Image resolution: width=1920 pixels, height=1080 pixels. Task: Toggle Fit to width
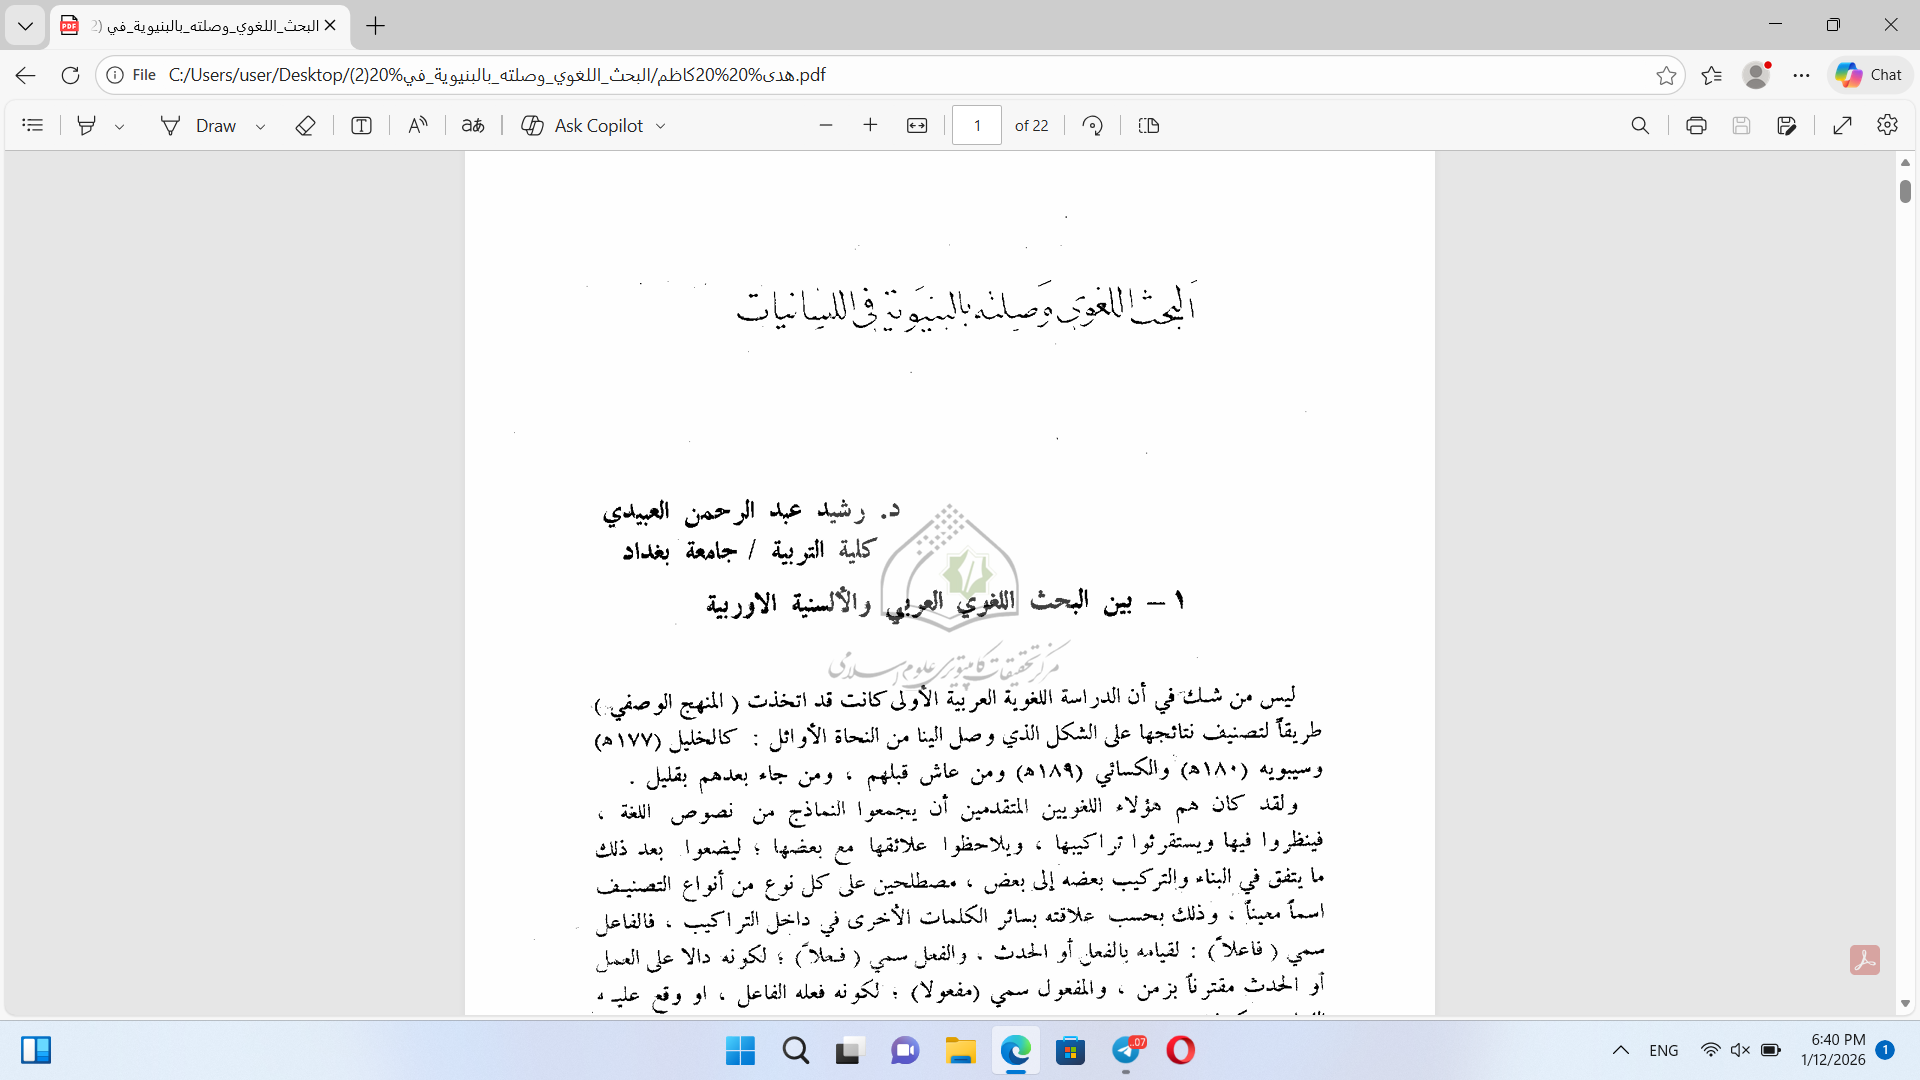point(917,125)
